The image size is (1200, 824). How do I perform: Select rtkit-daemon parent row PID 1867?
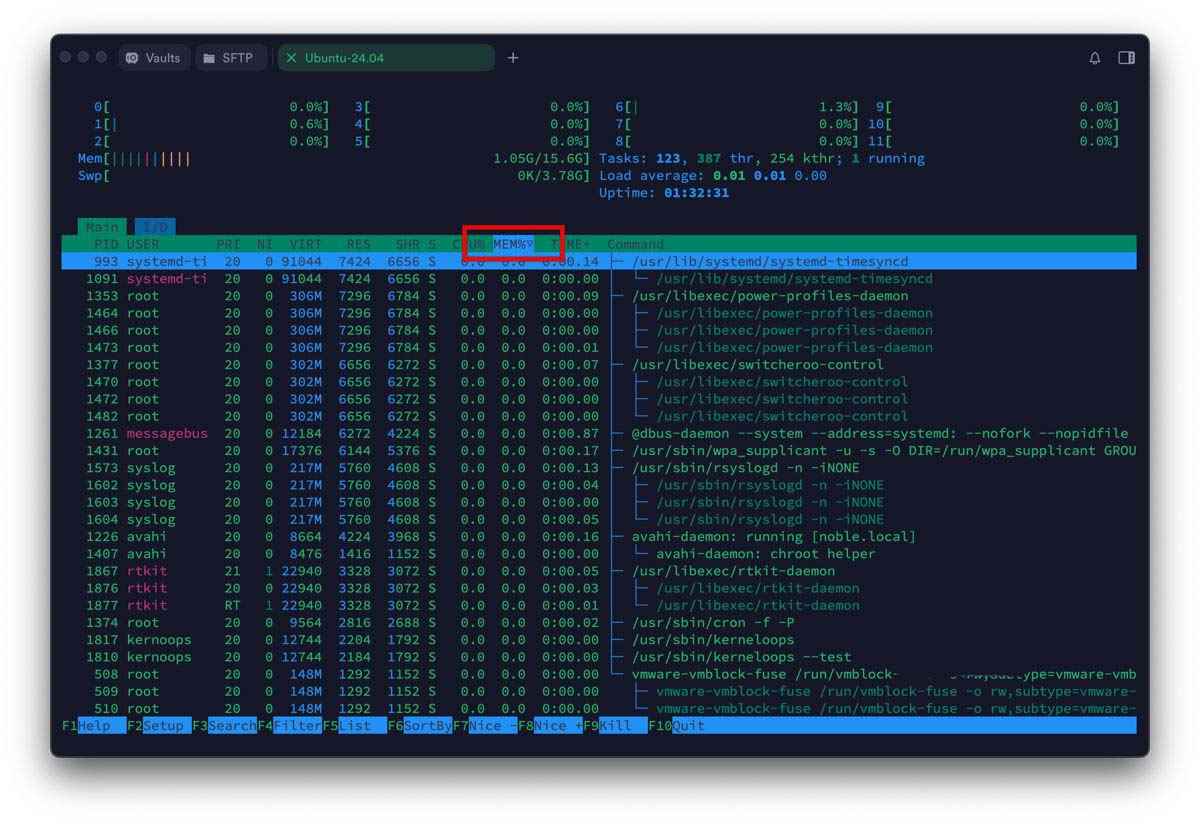[599, 571]
